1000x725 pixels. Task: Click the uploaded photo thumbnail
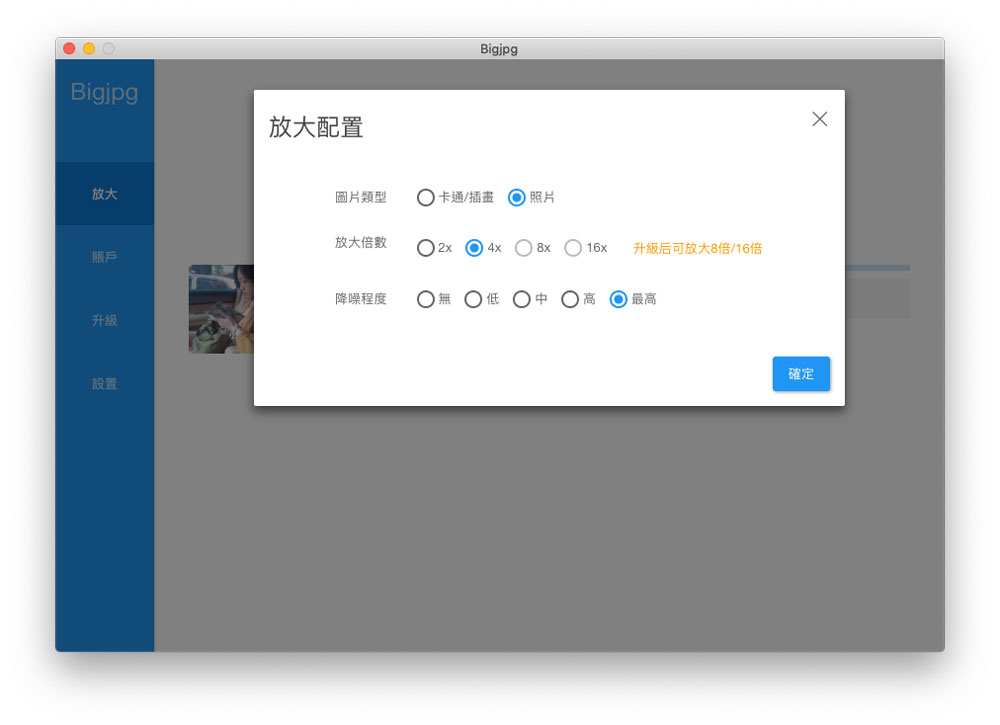click(x=221, y=309)
